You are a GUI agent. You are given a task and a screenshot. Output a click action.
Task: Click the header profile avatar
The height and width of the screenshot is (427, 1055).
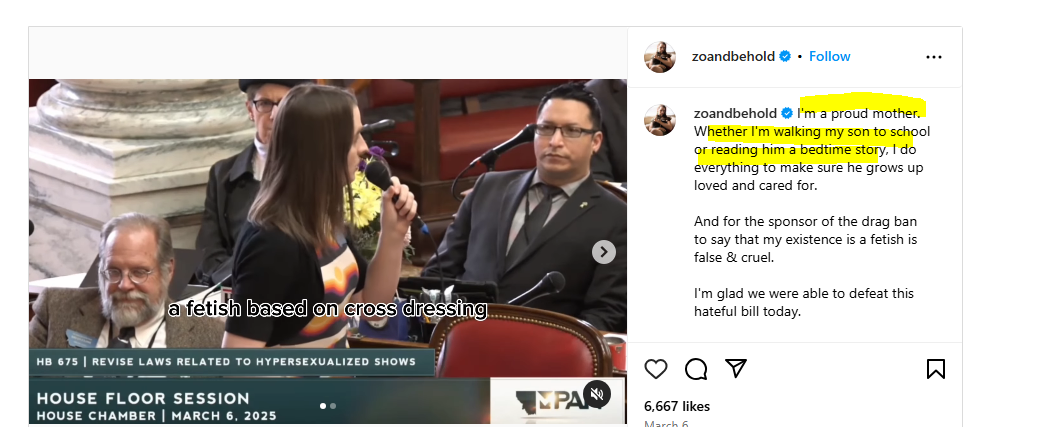659,57
